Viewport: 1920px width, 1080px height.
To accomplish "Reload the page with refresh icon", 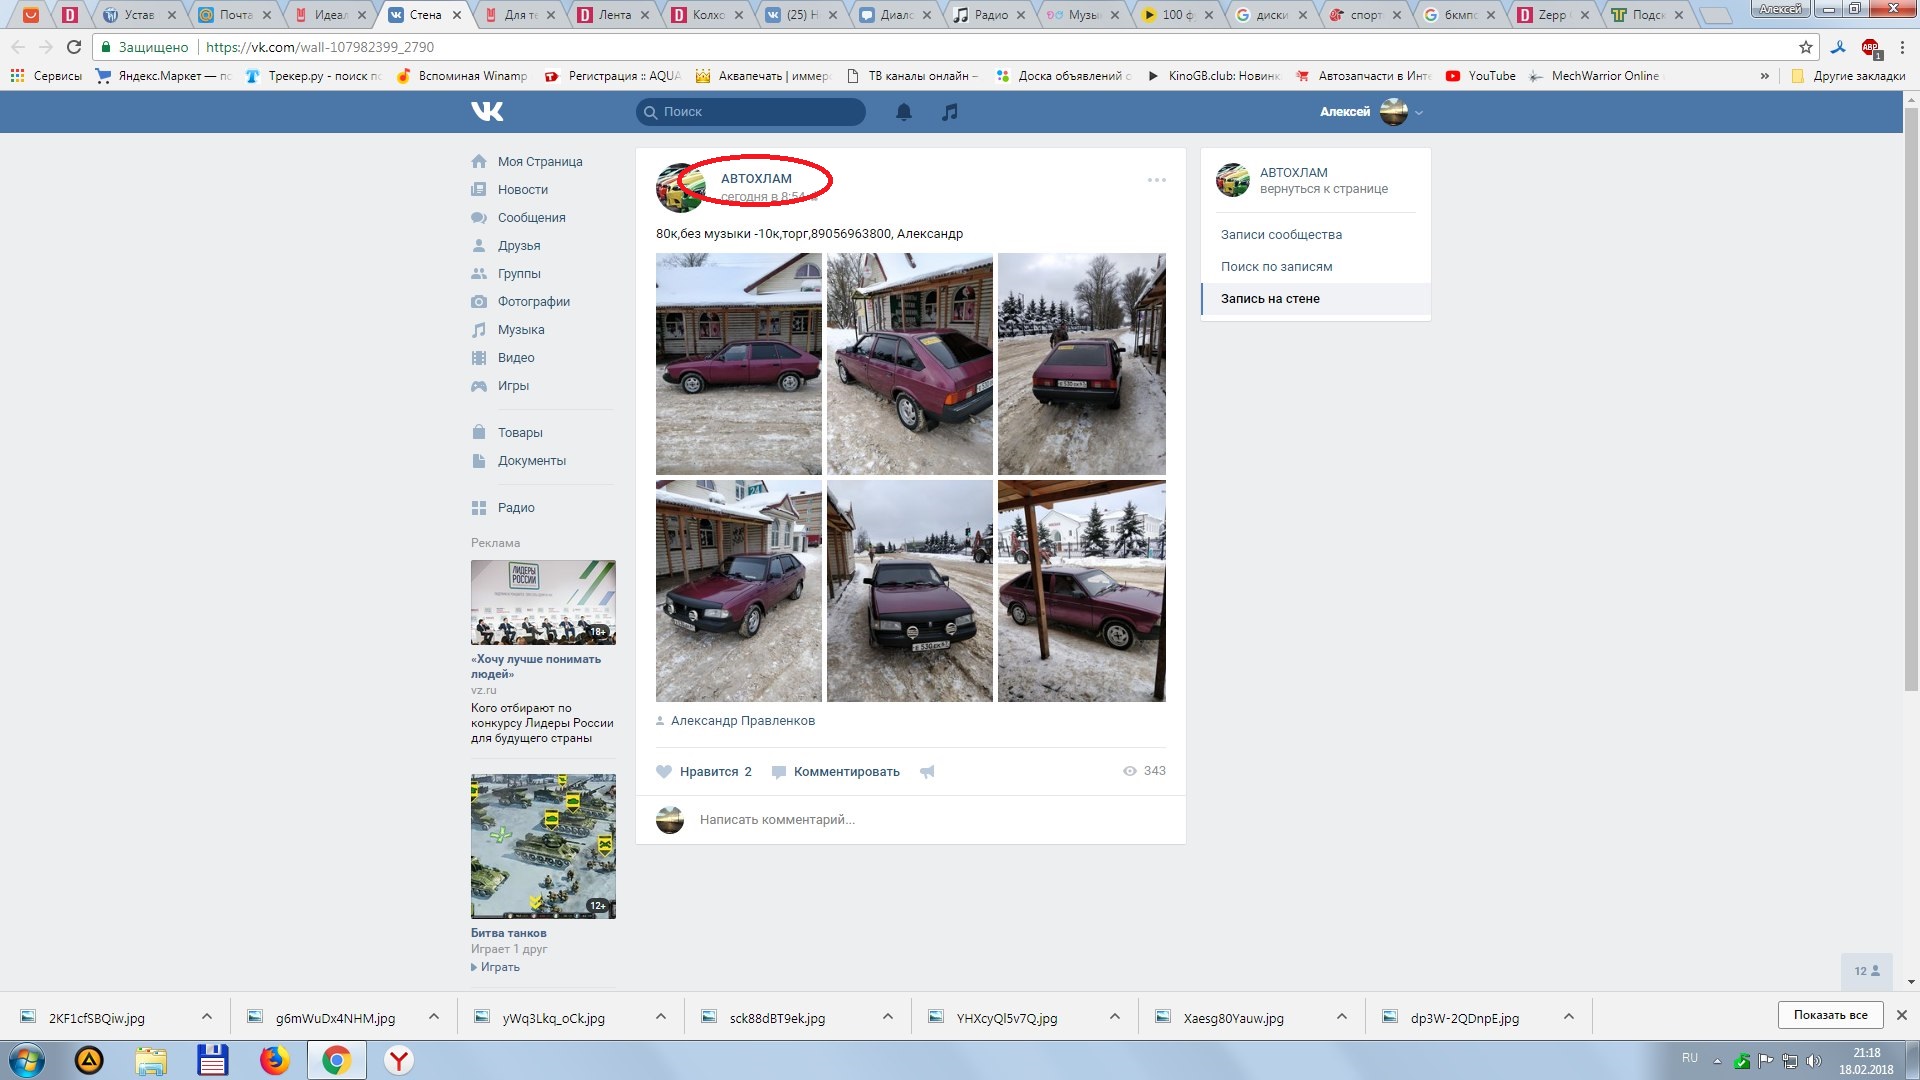I will [x=74, y=47].
